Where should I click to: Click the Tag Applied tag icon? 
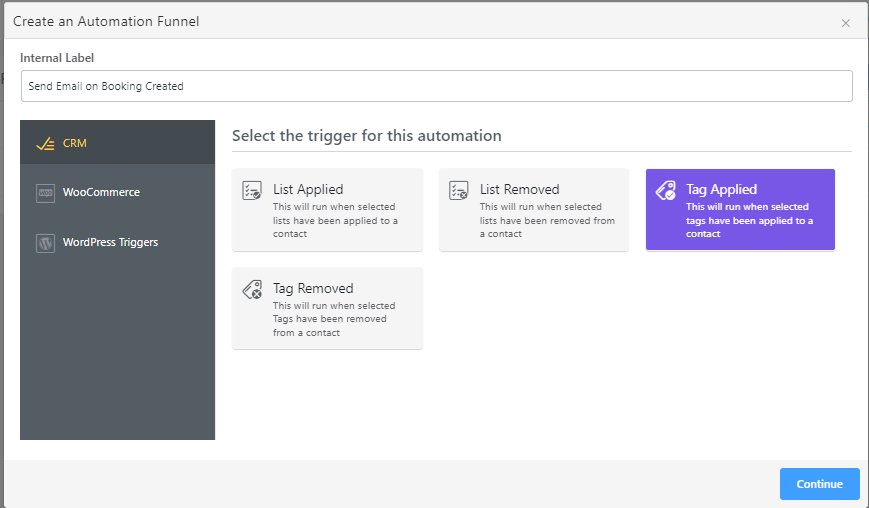[666, 191]
